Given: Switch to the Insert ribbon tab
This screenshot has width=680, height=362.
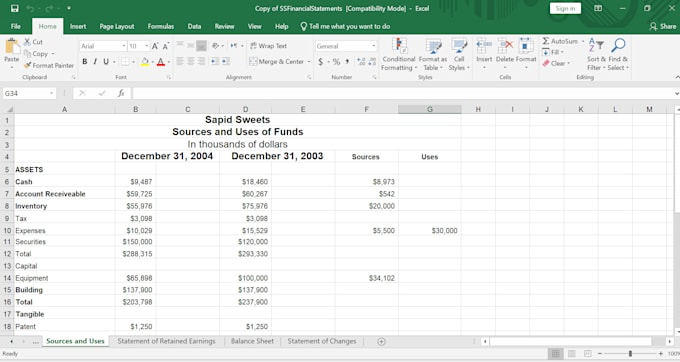Looking at the screenshot, I should [78, 26].
